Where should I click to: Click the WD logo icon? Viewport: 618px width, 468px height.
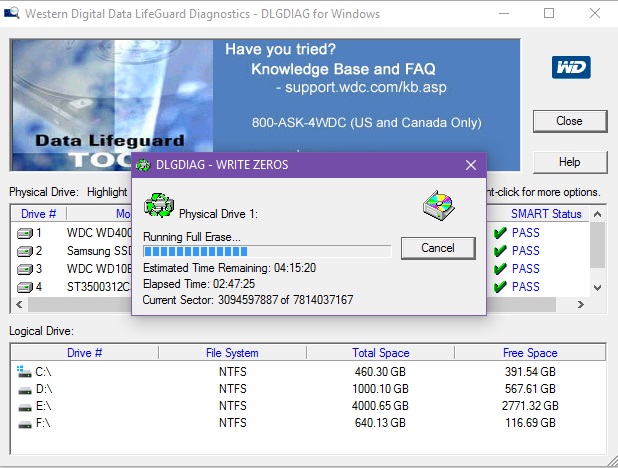[570, 68]
